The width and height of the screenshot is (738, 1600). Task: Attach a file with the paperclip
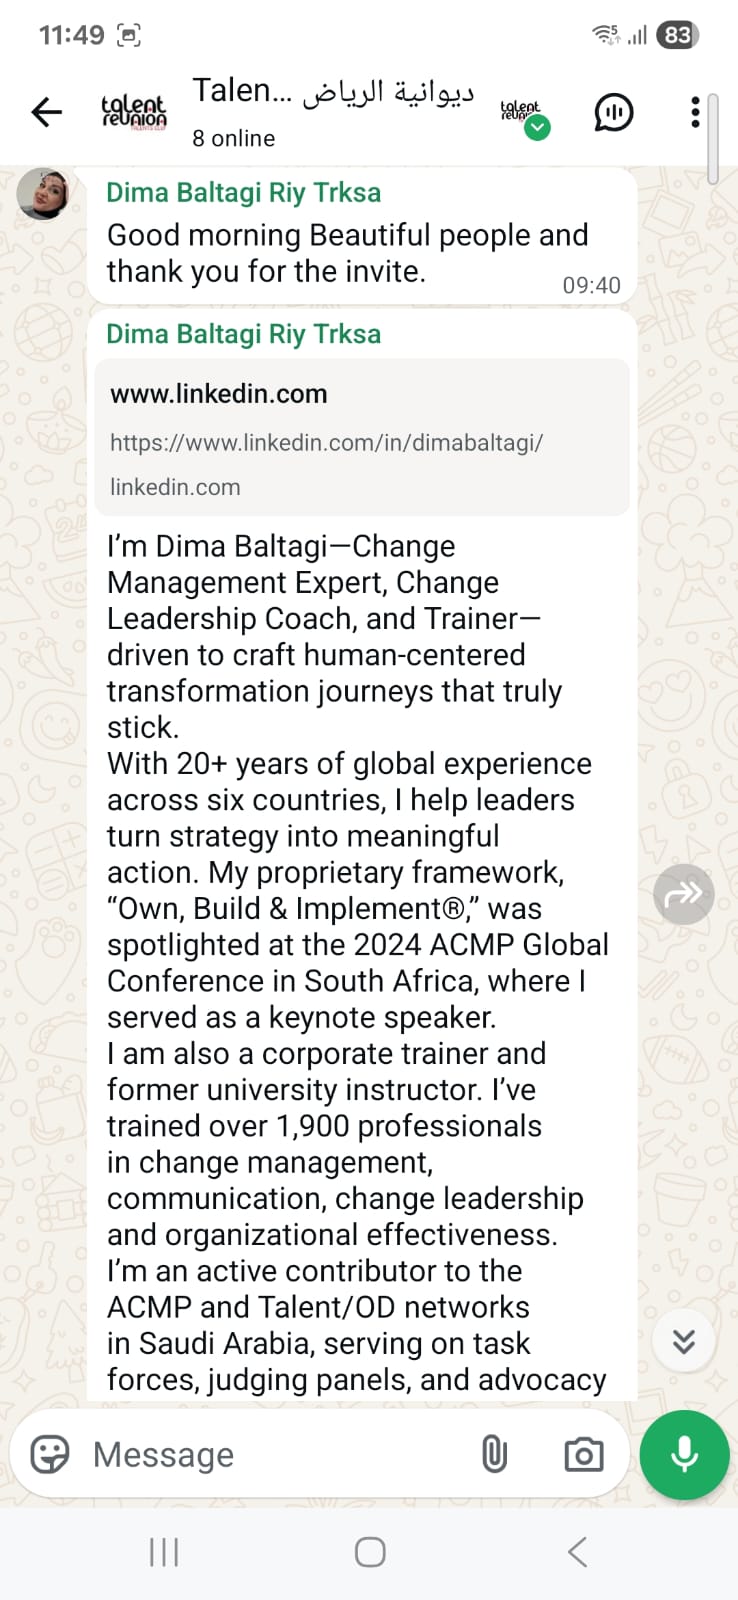click(494, 1455)
